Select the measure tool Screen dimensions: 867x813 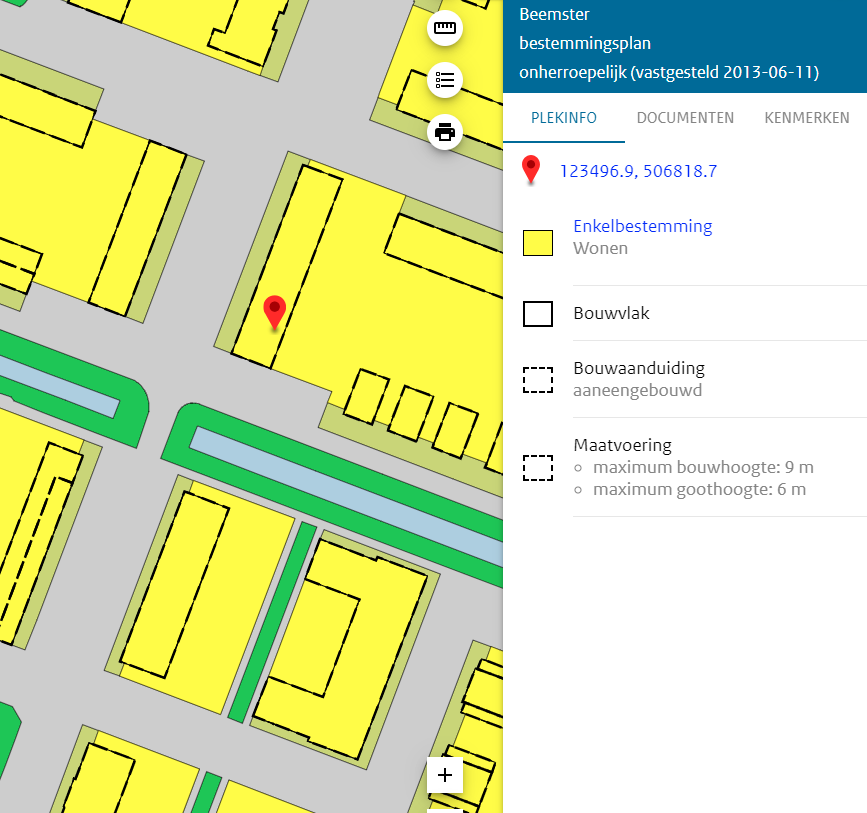[444, 28]
